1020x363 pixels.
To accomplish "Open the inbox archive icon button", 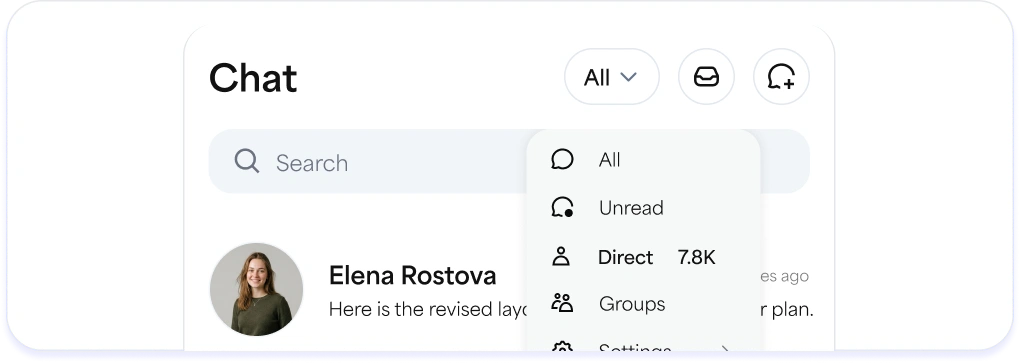I will 706,77.
